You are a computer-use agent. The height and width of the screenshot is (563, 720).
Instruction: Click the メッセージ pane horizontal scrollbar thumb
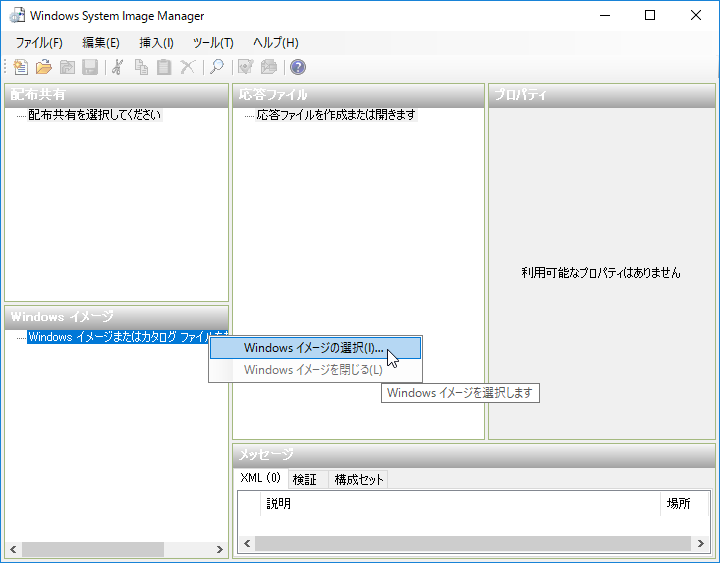[x=473, y=544]
